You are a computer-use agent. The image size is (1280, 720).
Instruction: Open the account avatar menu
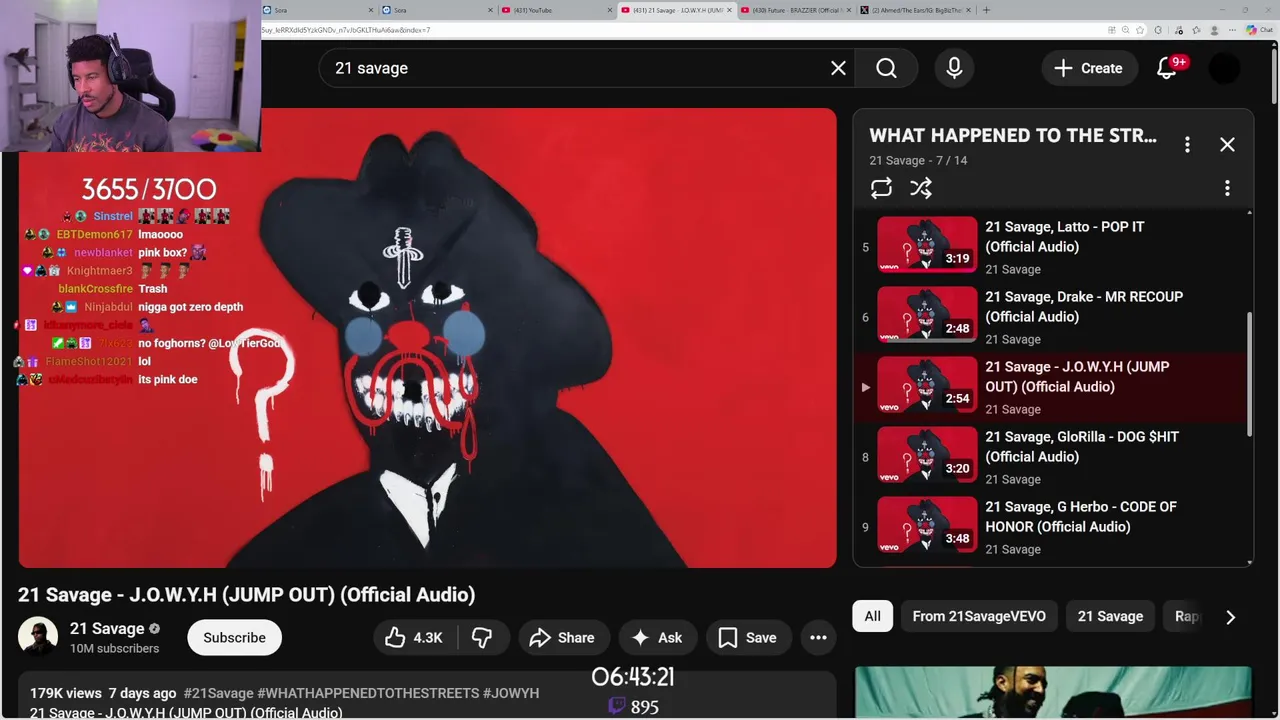point(1225,68)
